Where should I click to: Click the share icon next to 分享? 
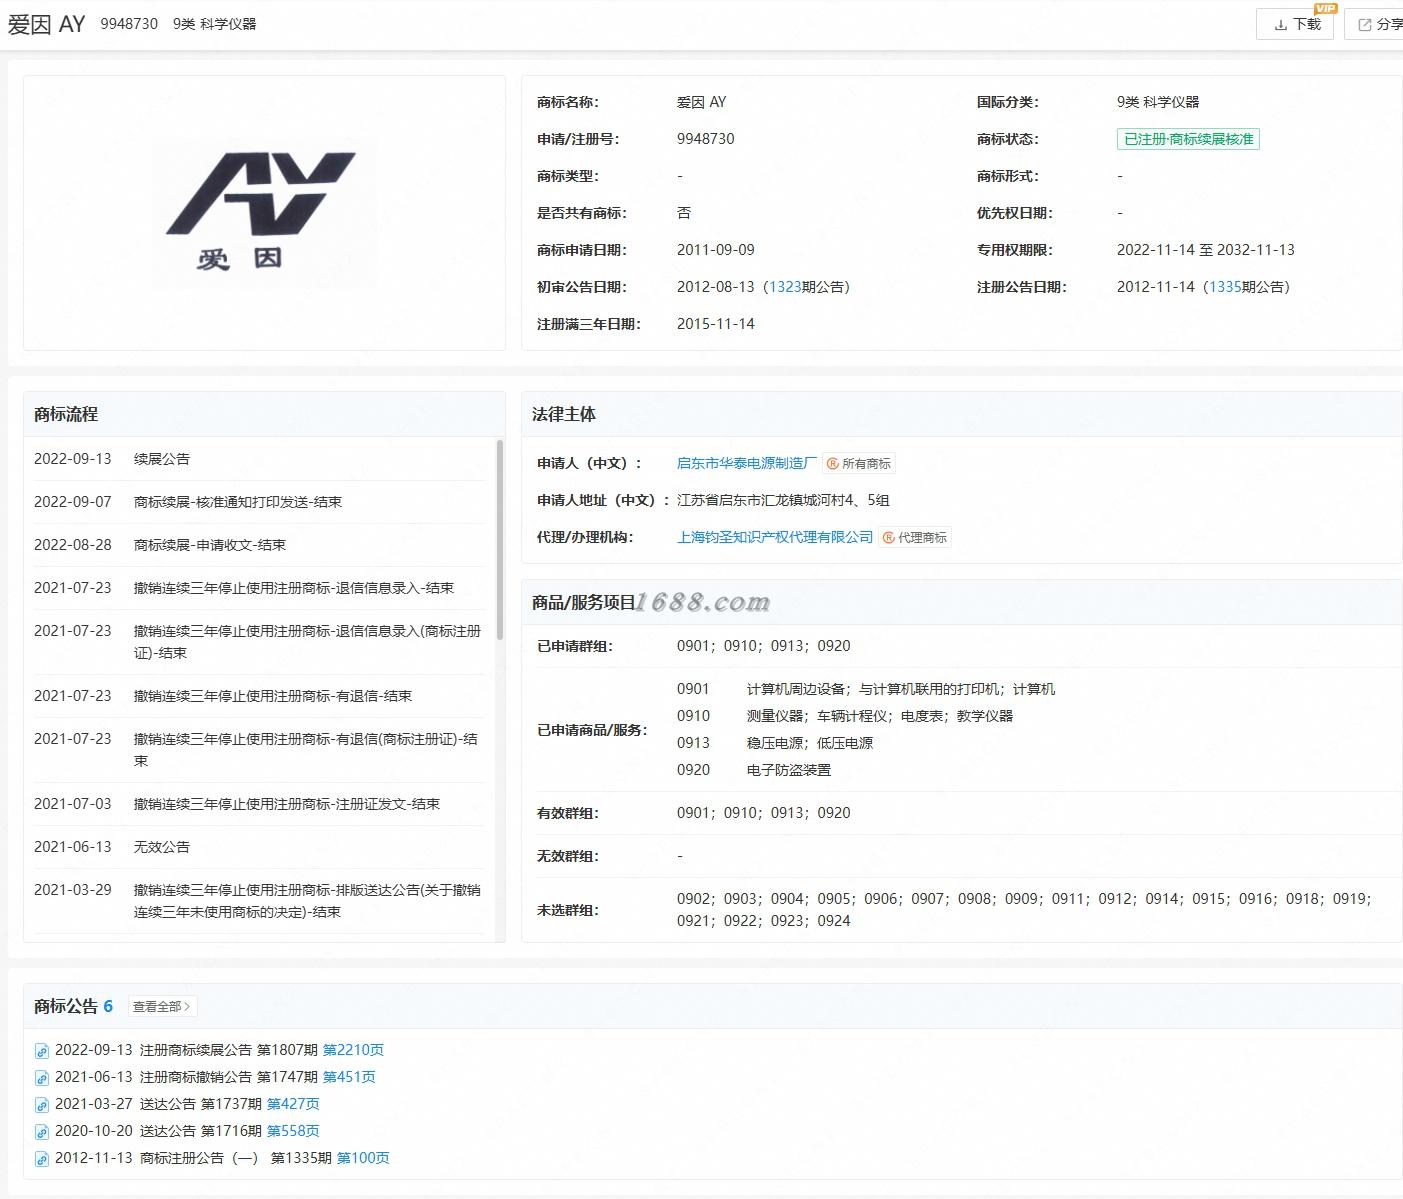point(1365,25)
